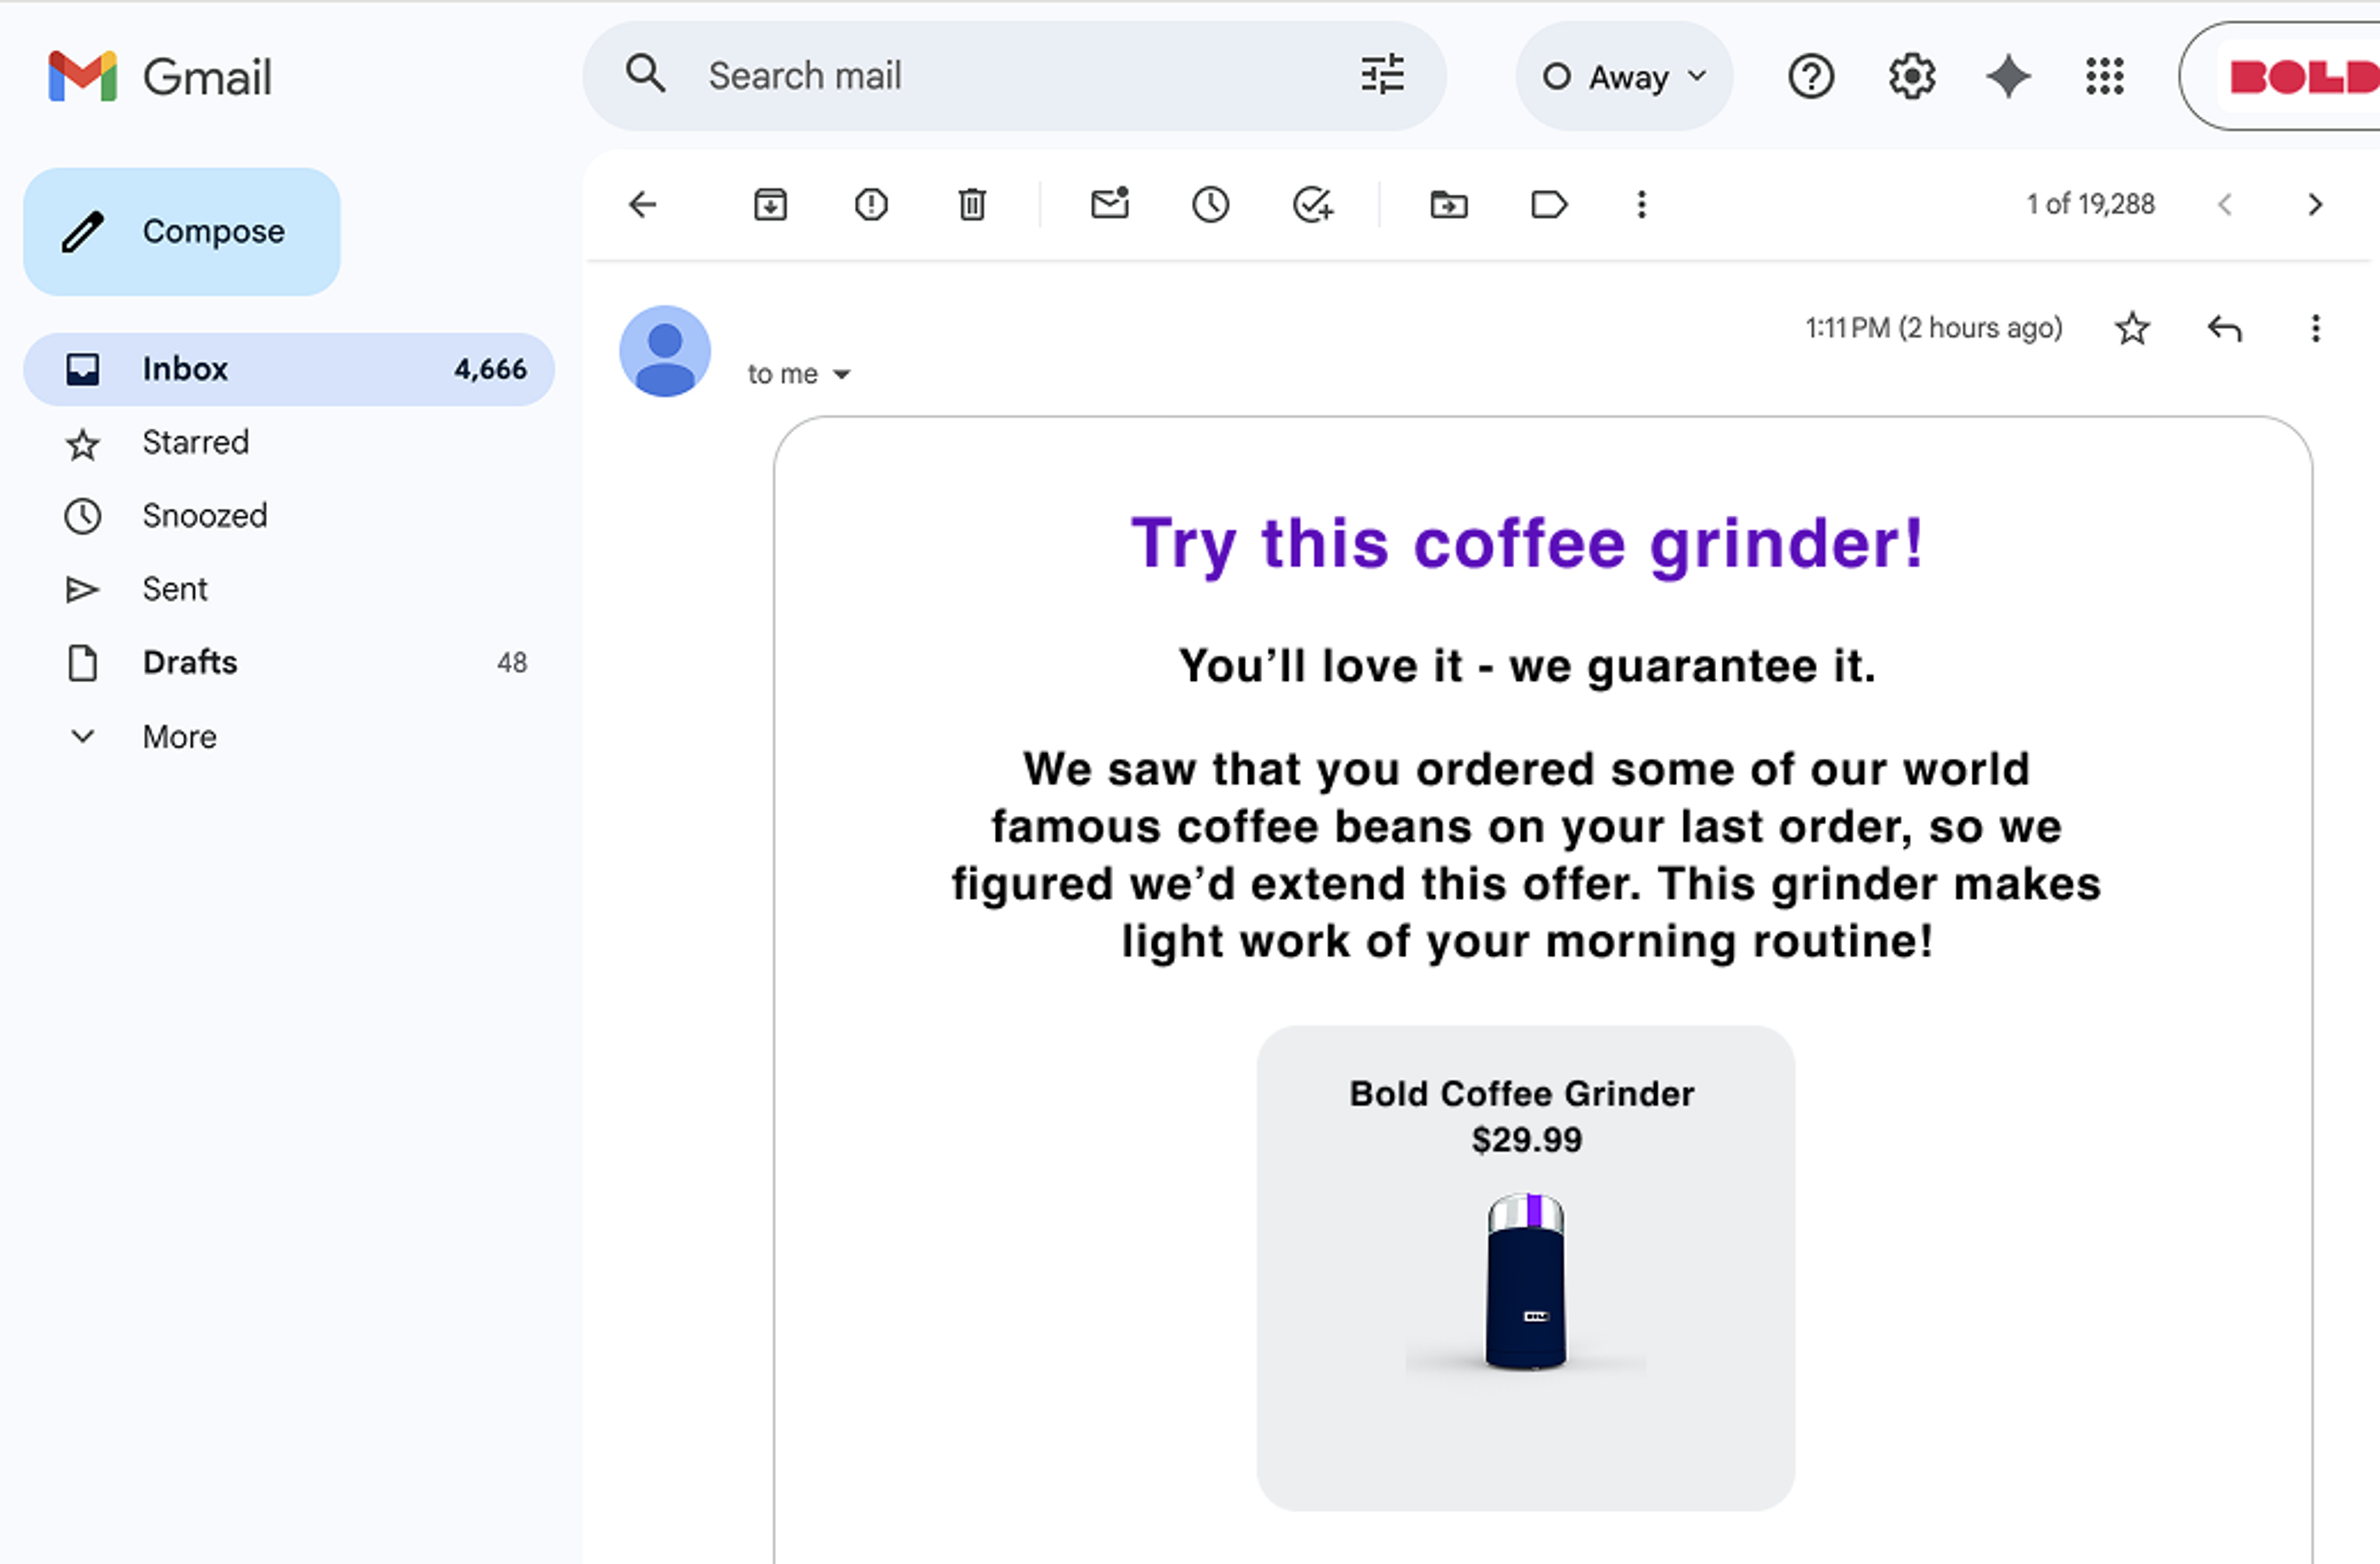Click the Bold Coffee Grinder product image
The image size is (2380, 1564).
(1526, 1282)
